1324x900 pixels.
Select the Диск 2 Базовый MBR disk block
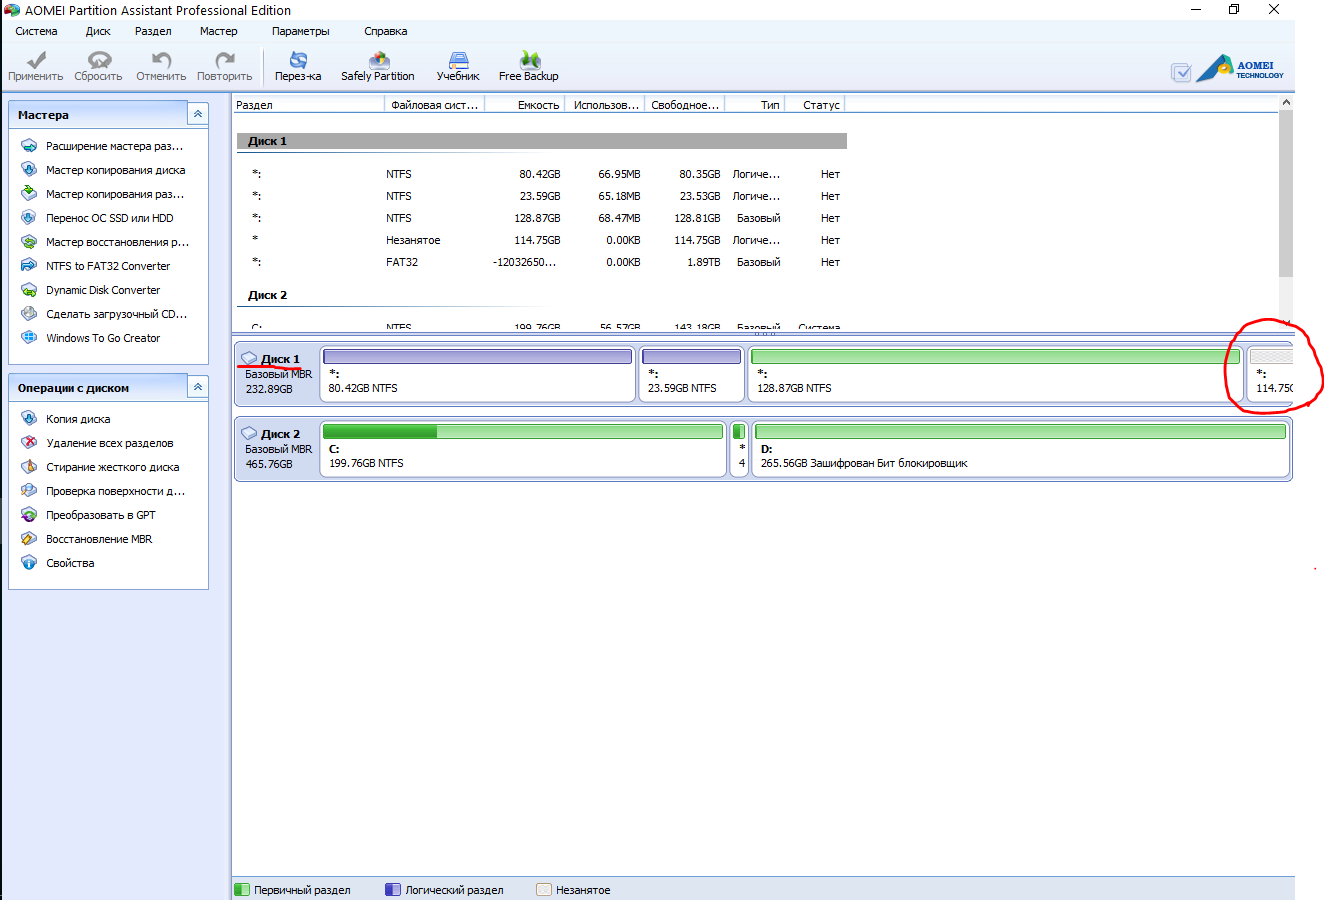[277, 448]
